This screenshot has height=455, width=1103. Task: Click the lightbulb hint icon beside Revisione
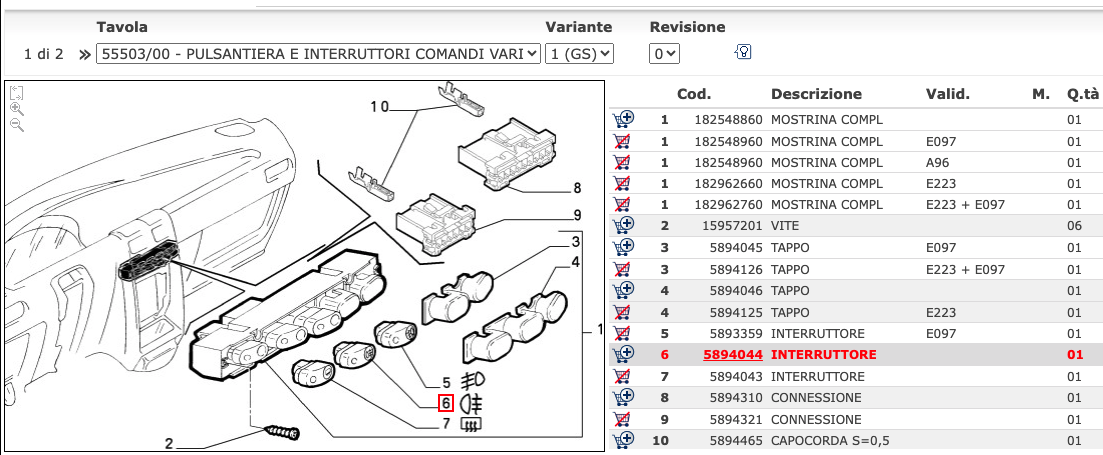click(x=742, y=52)
